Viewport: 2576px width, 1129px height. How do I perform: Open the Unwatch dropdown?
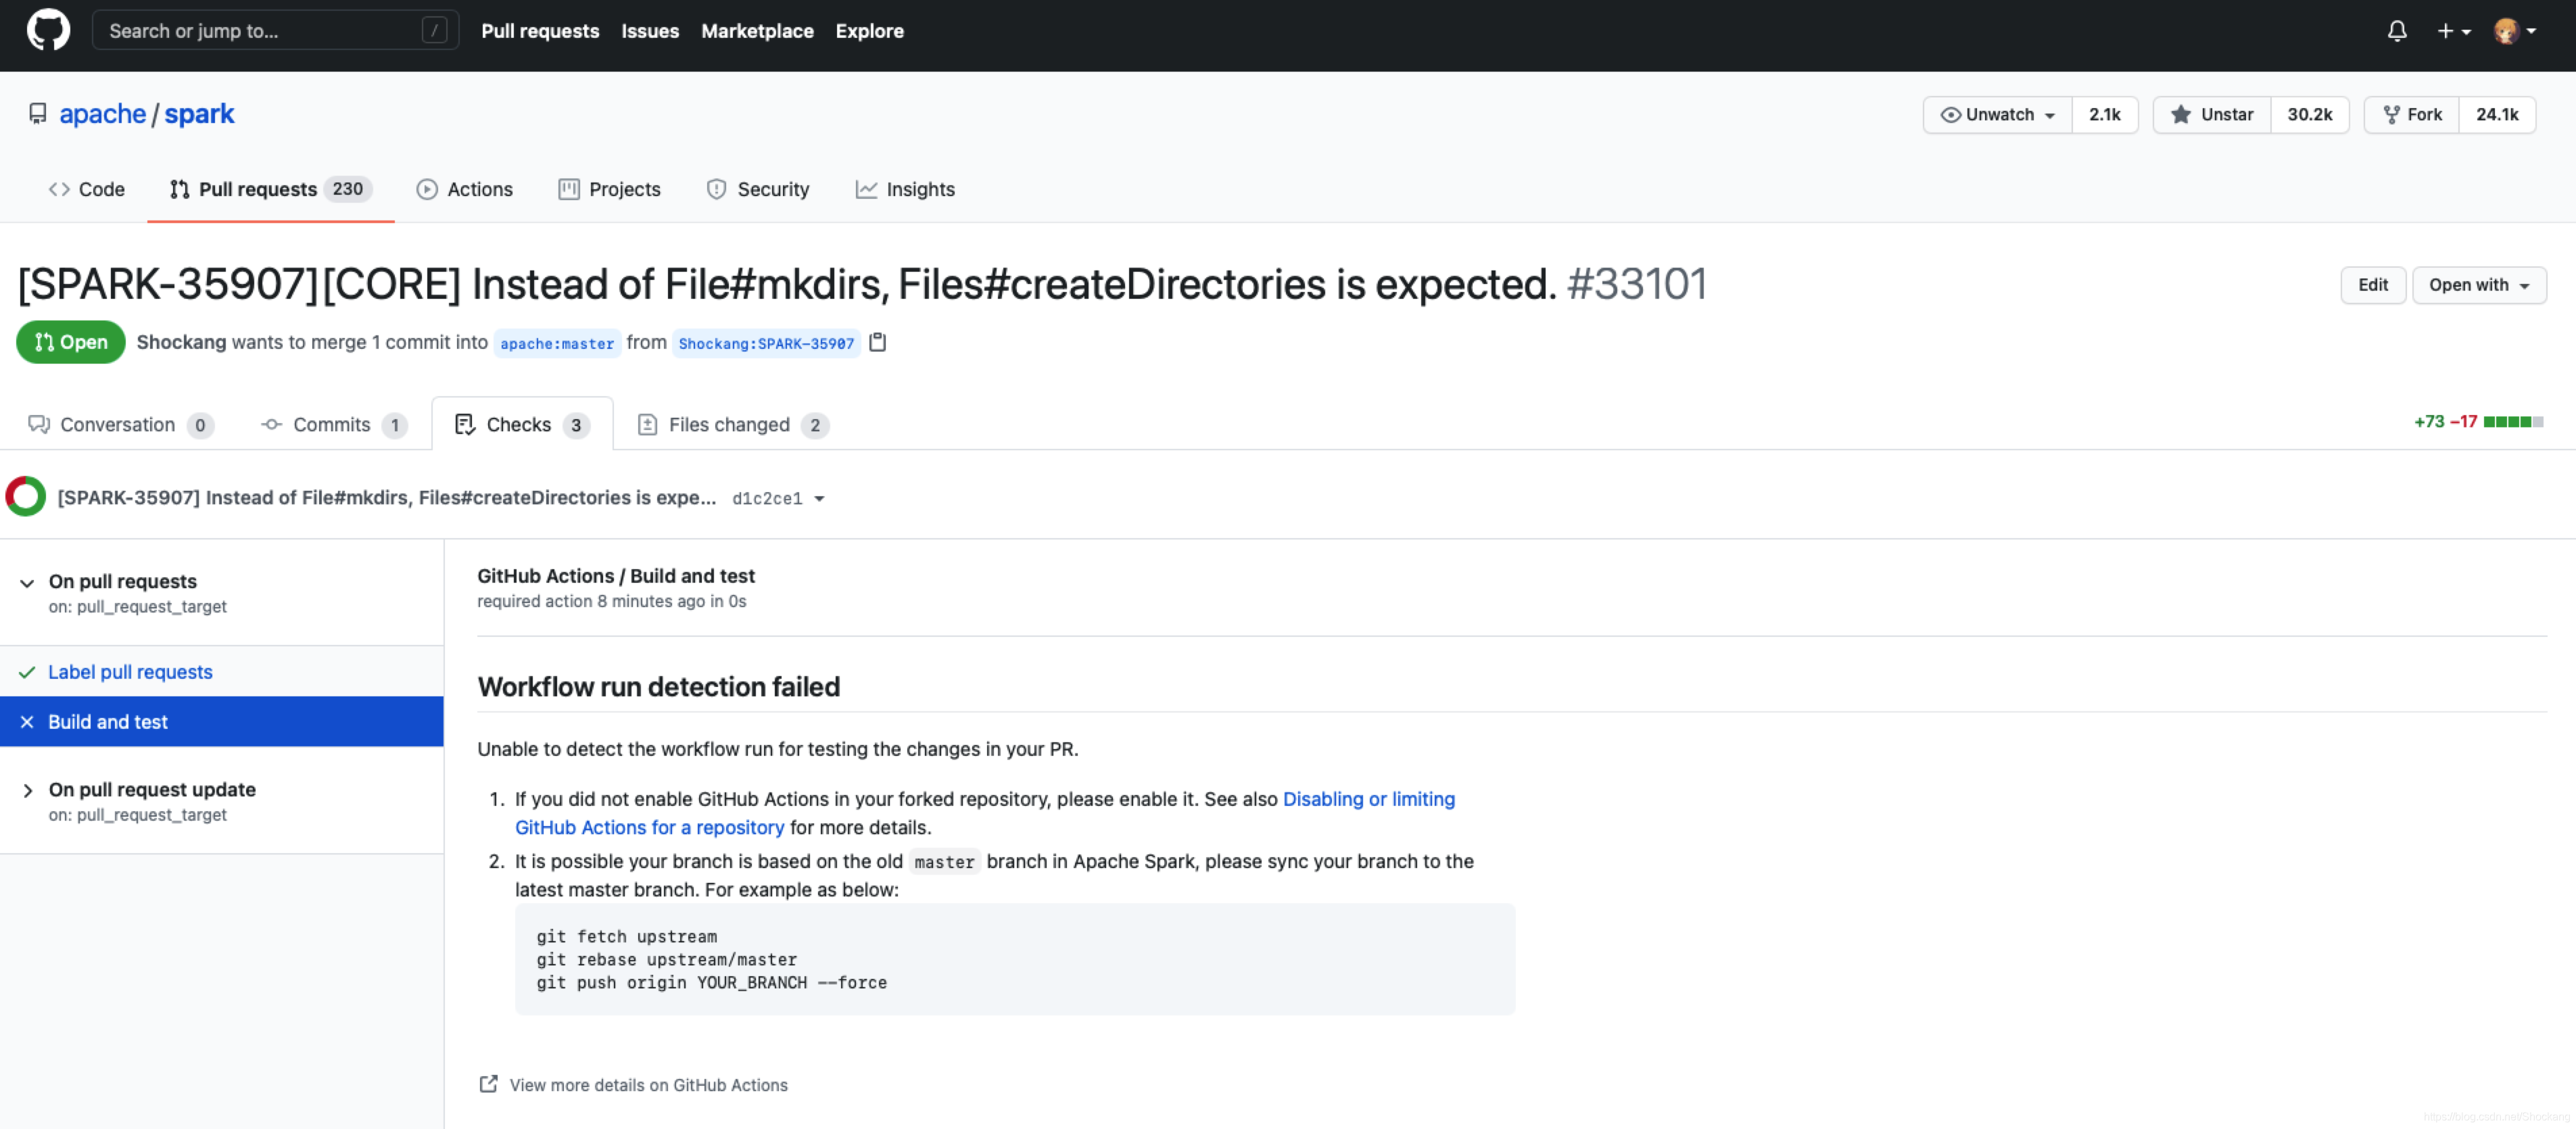(x=1997, y=114)
